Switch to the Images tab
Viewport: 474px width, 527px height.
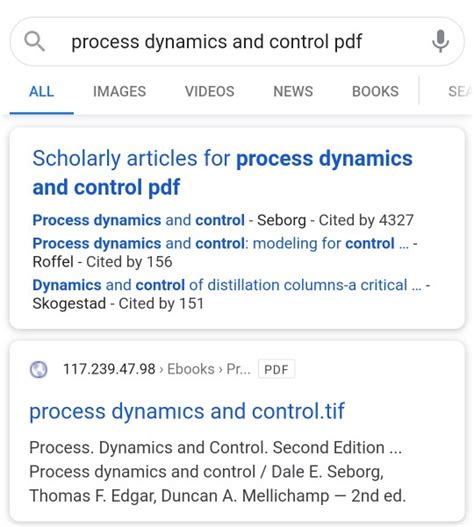coord(119,91)
